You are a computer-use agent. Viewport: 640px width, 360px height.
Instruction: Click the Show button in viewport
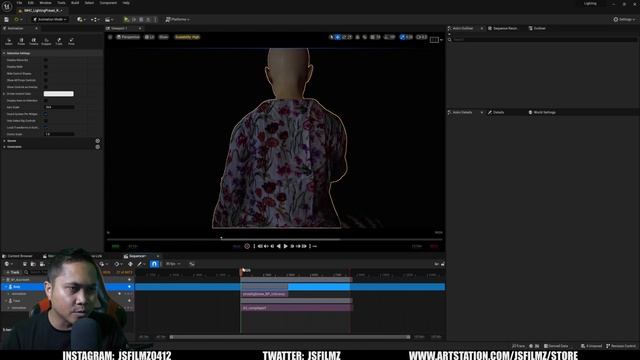click(x=164, y=37)
